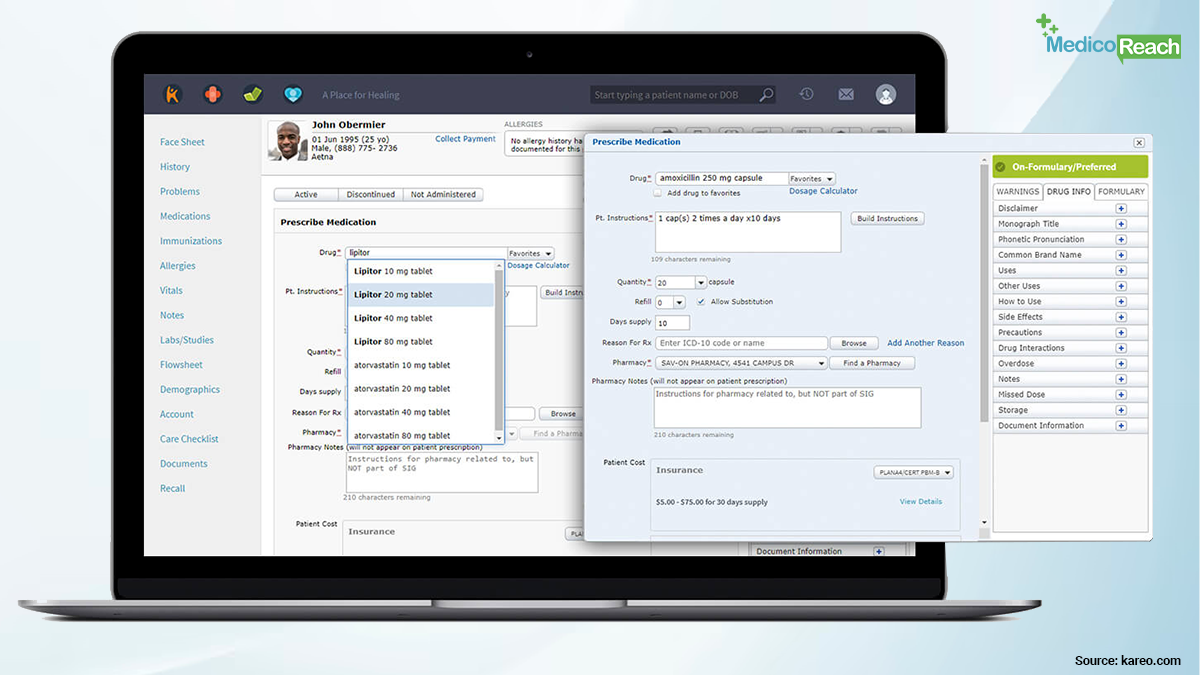Switch to the DRUG INFO tab

[x=1068, y=191]
